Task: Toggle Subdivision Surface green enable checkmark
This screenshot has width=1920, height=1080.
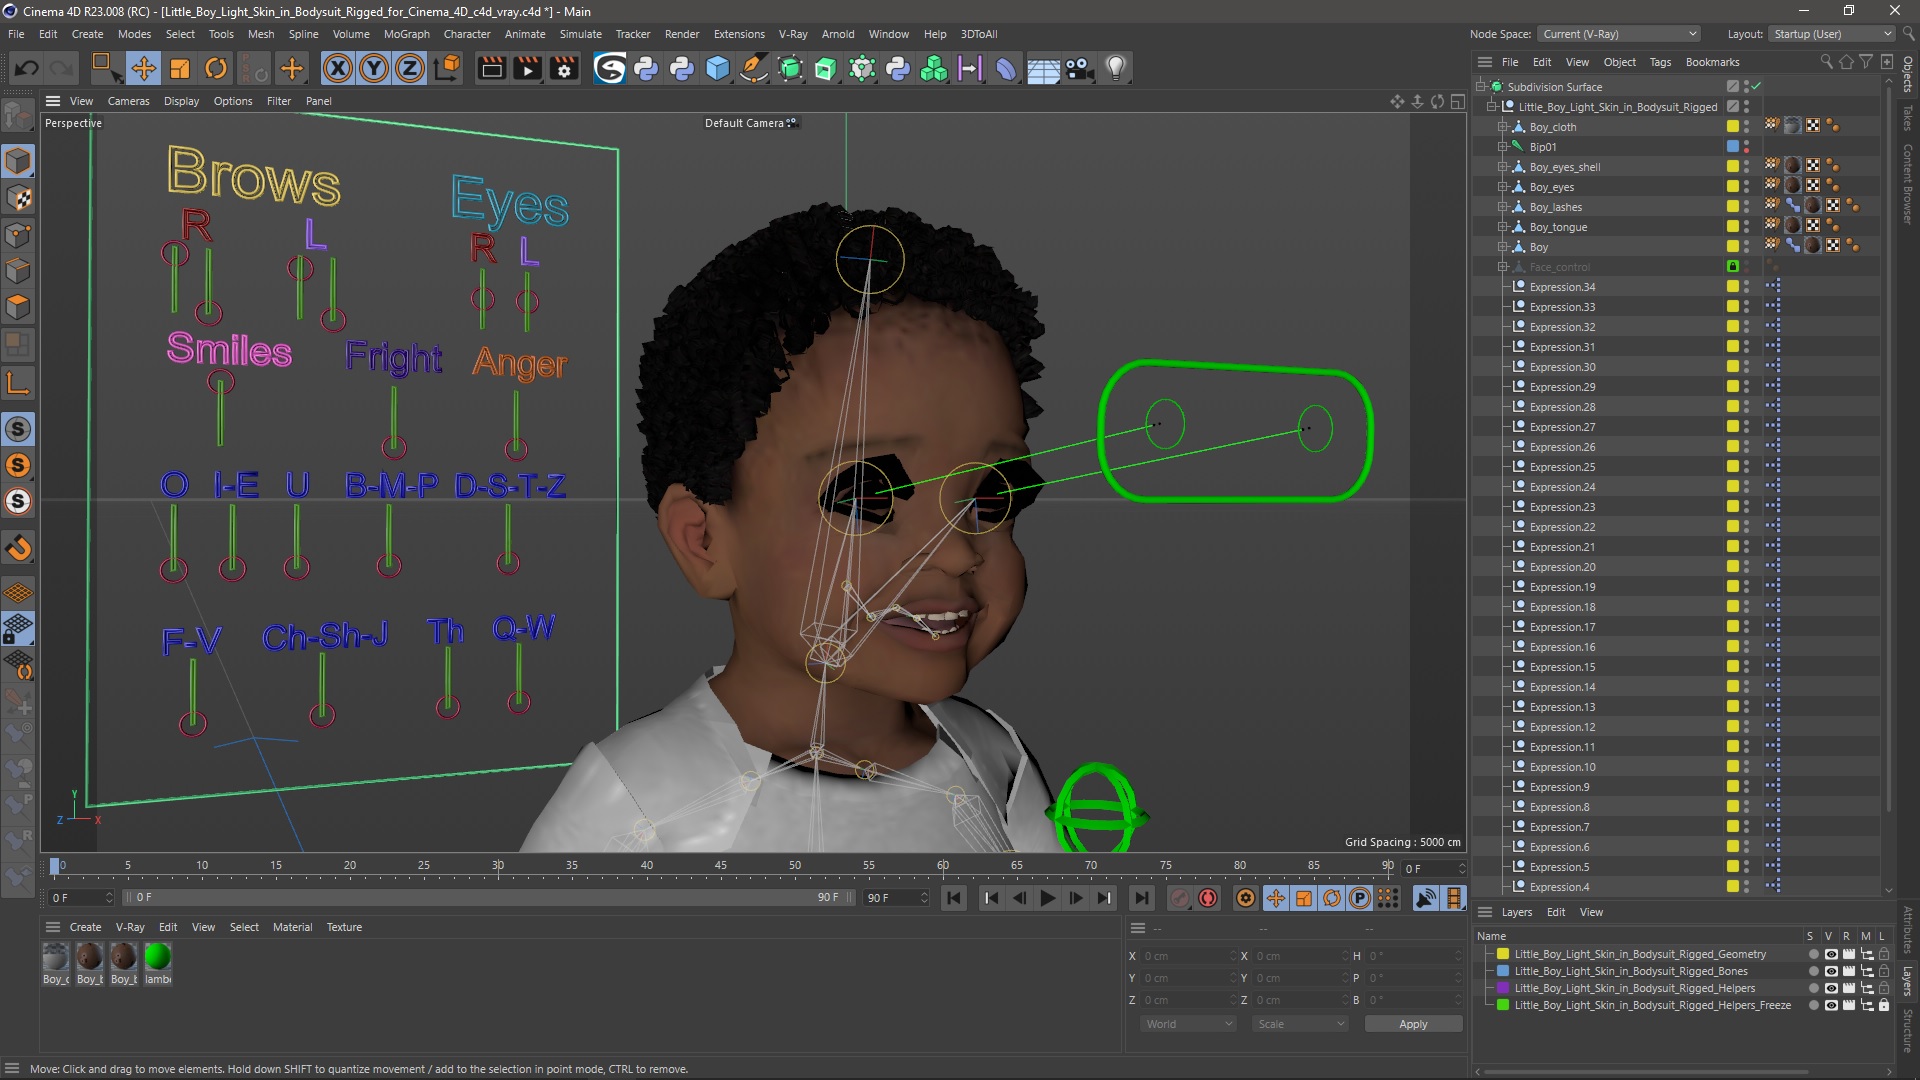Action: click(1756, 87)
